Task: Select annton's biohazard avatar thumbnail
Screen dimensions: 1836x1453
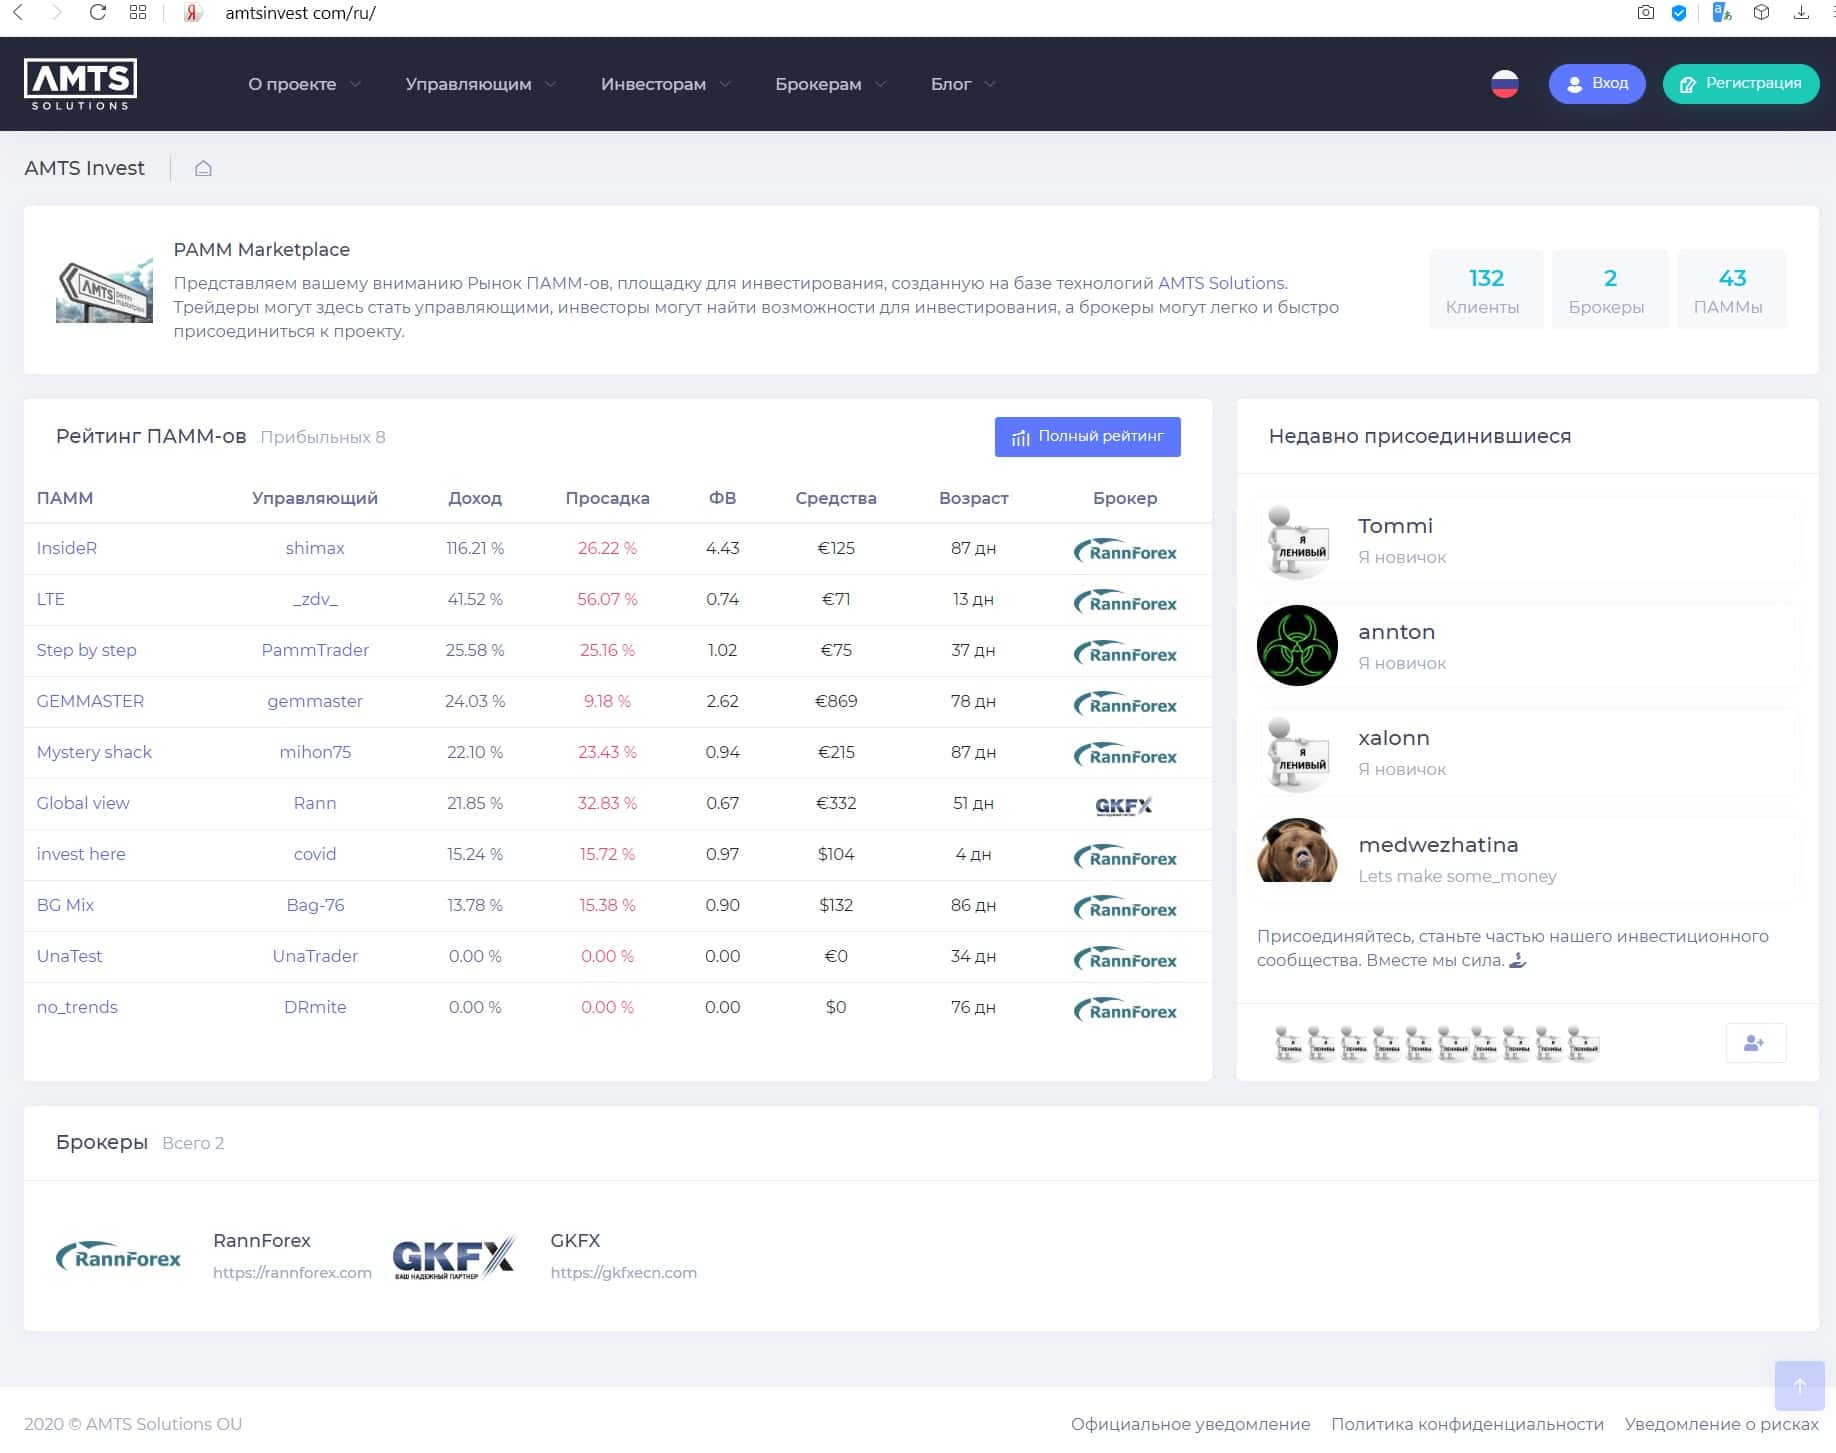Action: click(1297, 646)
